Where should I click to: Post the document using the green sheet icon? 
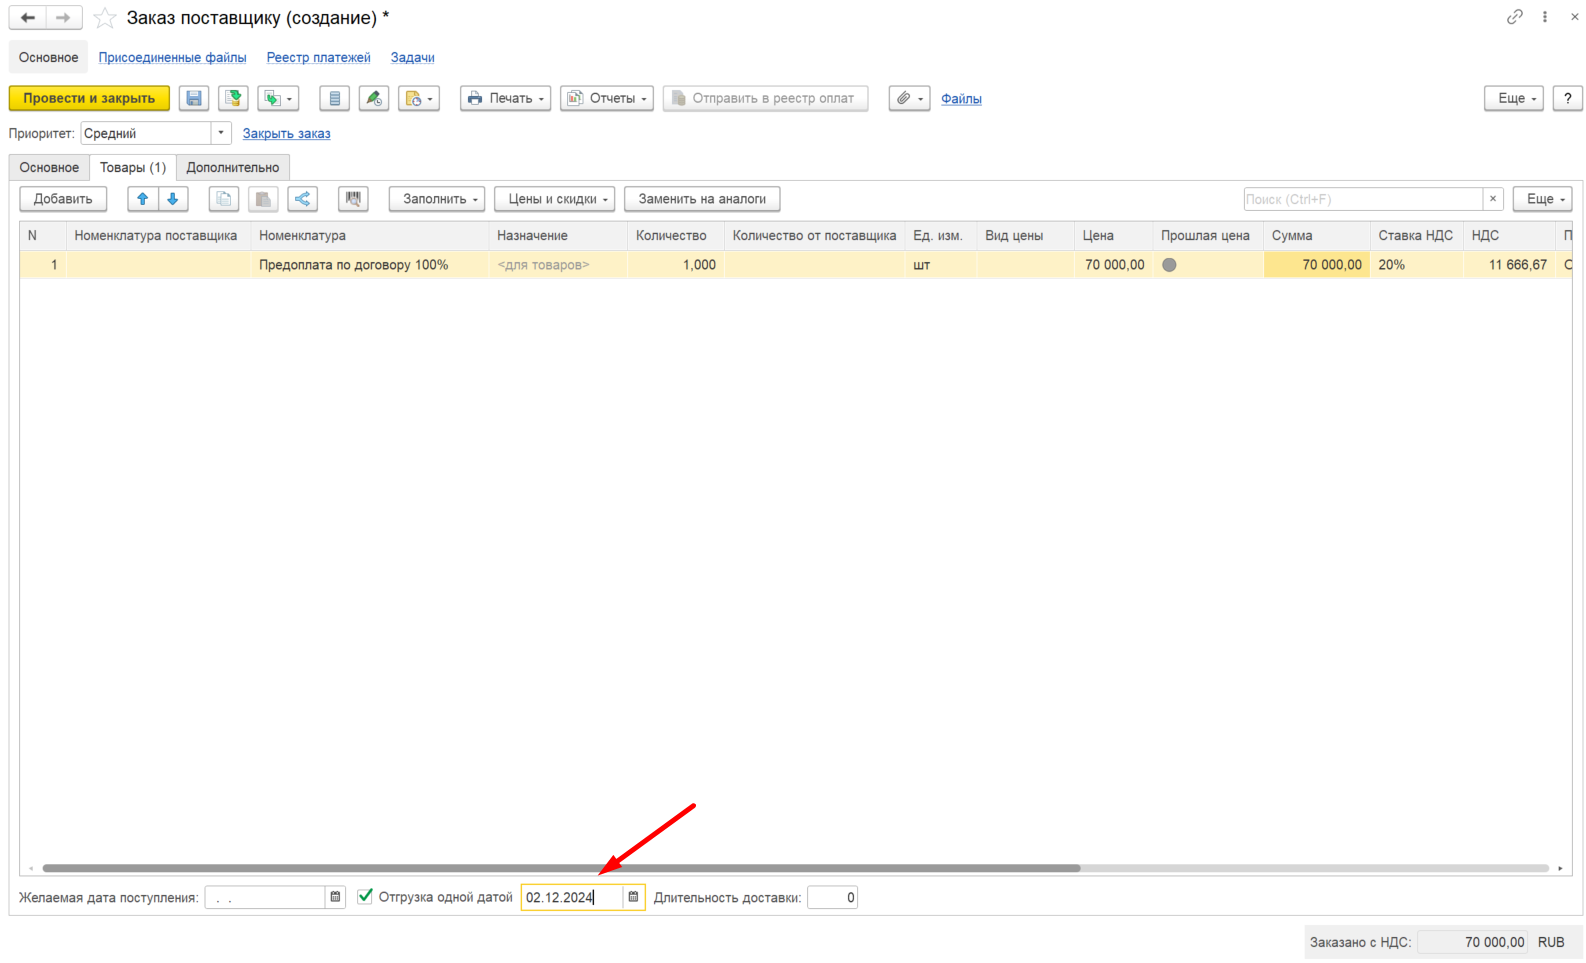pyautogui.click(x=233, y=98)
